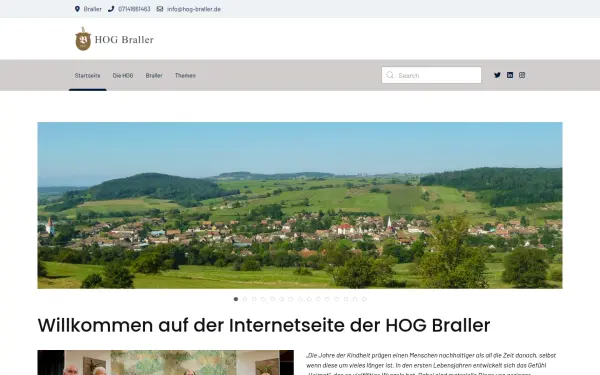The image size is (600, 375).
Task: Click the phone number 07141881463
Action: click(134, 9)
